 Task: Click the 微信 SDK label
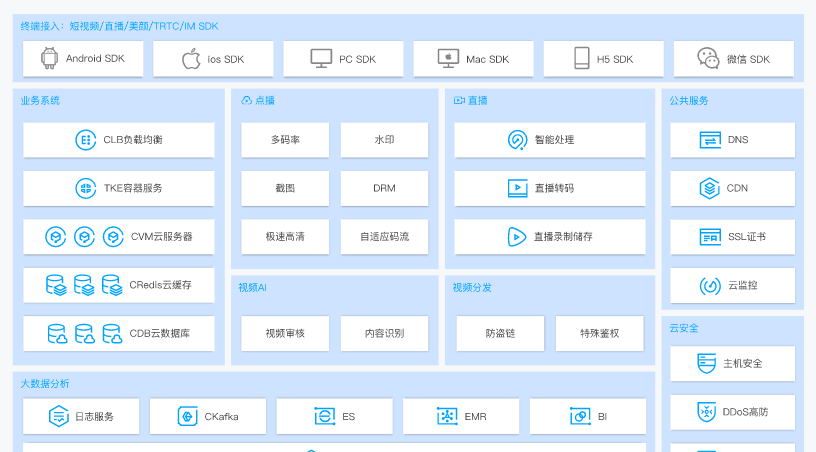748,59
